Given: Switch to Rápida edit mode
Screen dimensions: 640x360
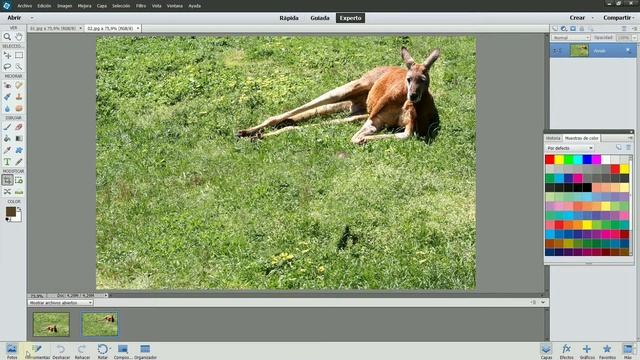Looking at the screenshot, I should pyautogui.click(x=289, y=18).
